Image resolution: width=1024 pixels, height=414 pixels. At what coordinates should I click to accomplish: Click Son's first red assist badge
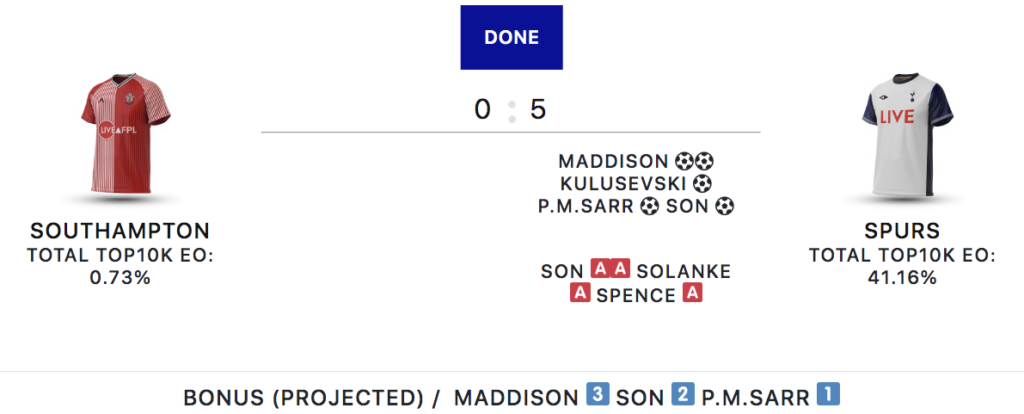tap(599, 270)
